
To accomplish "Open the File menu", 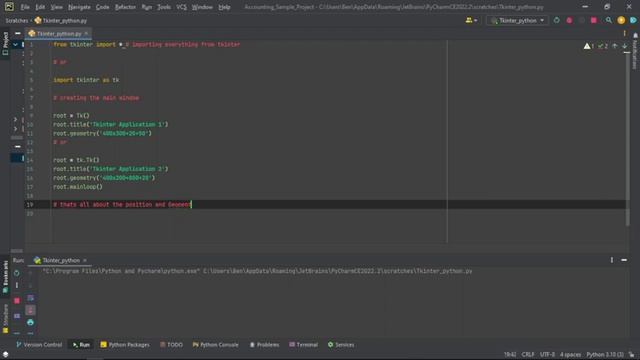I will pos(25,7).
